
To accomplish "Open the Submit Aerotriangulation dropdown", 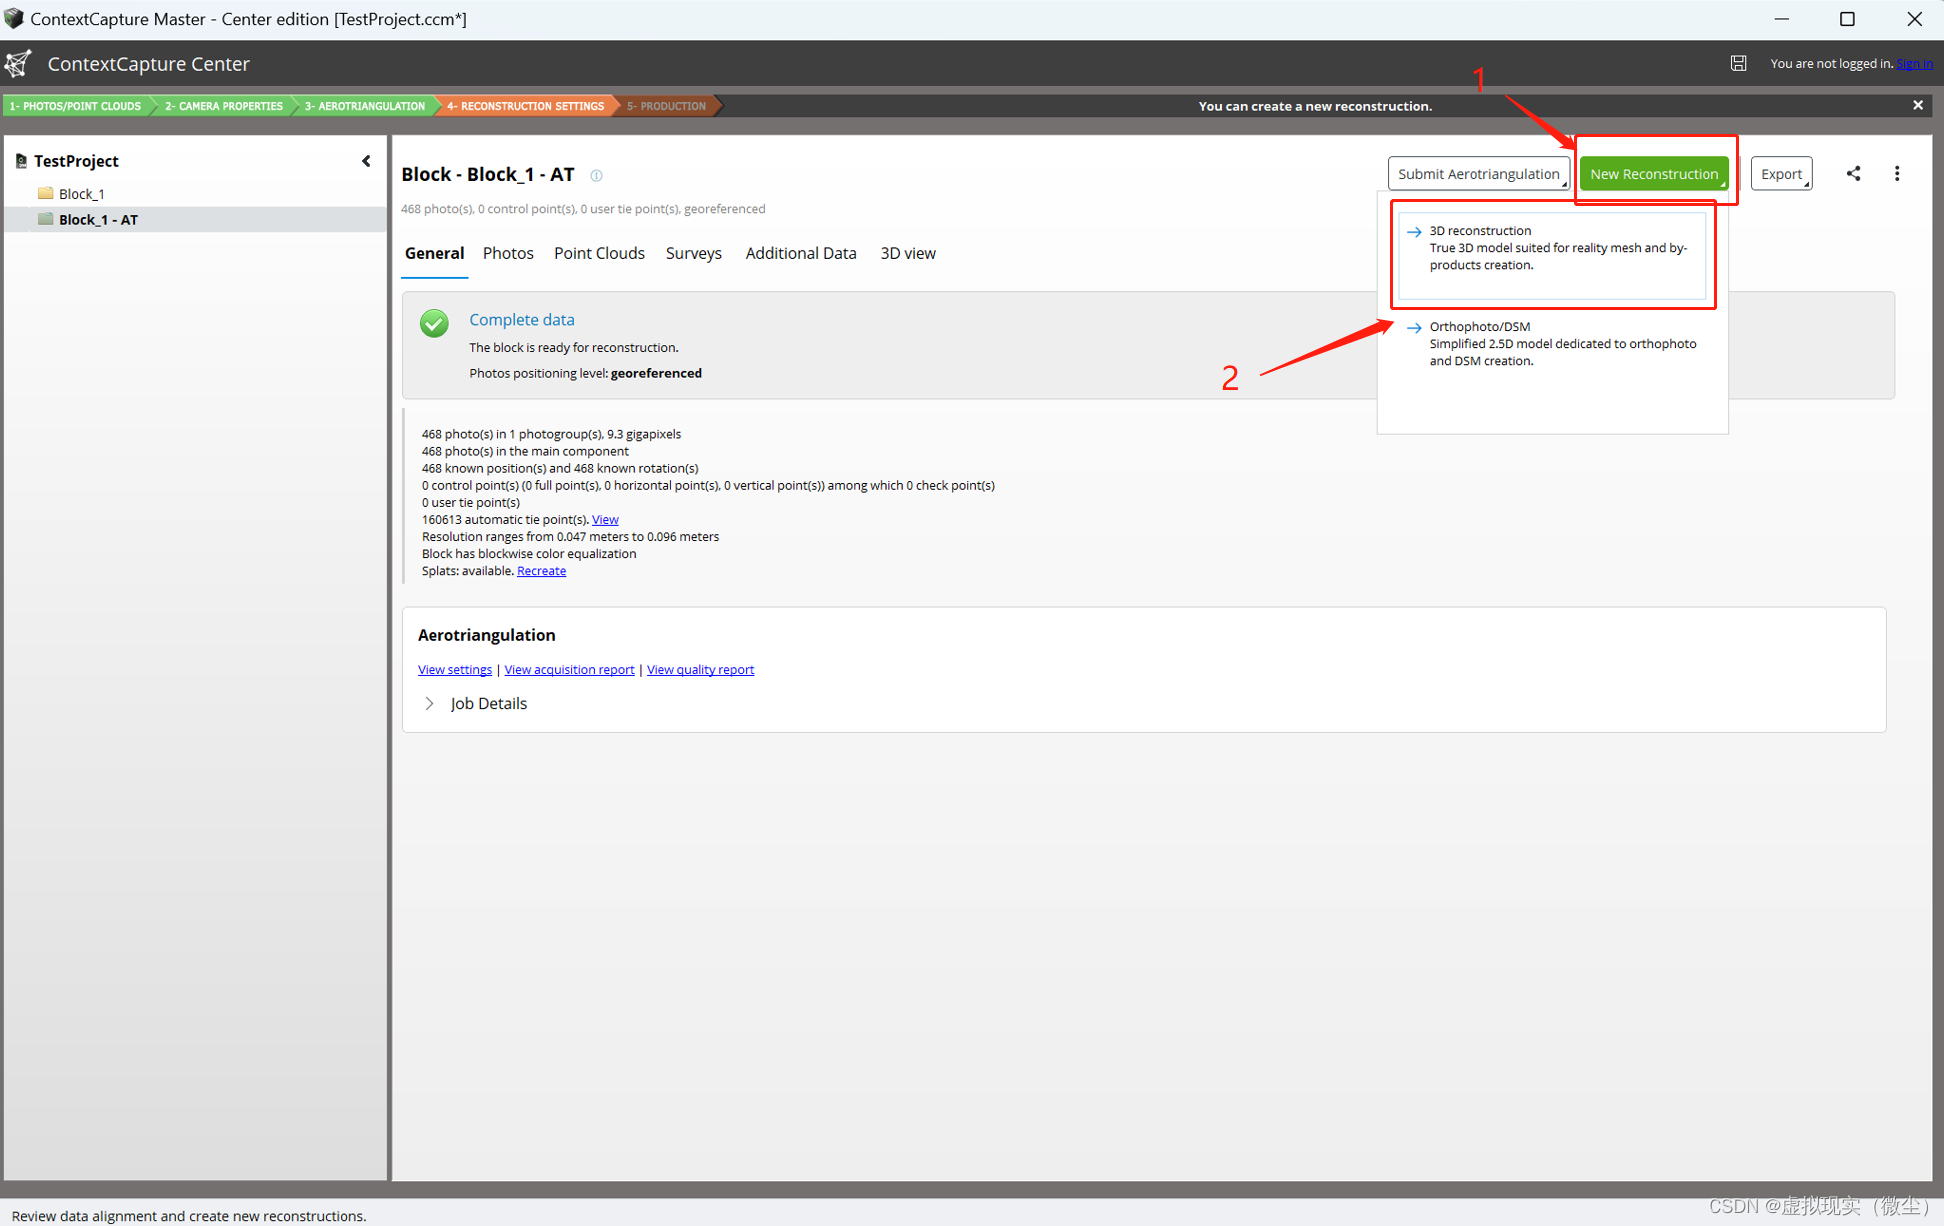I will 1479,173.
